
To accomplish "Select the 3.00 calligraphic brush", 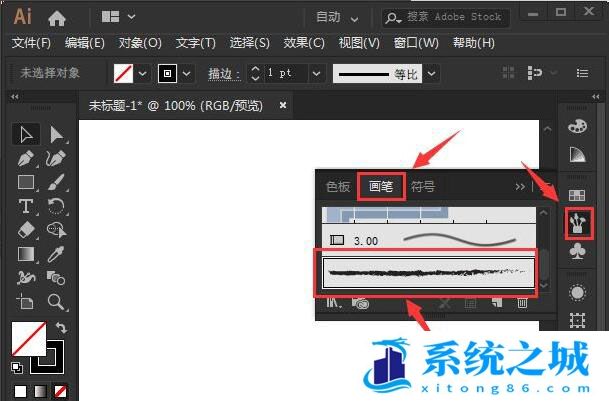I will click(x=429, y=240).
